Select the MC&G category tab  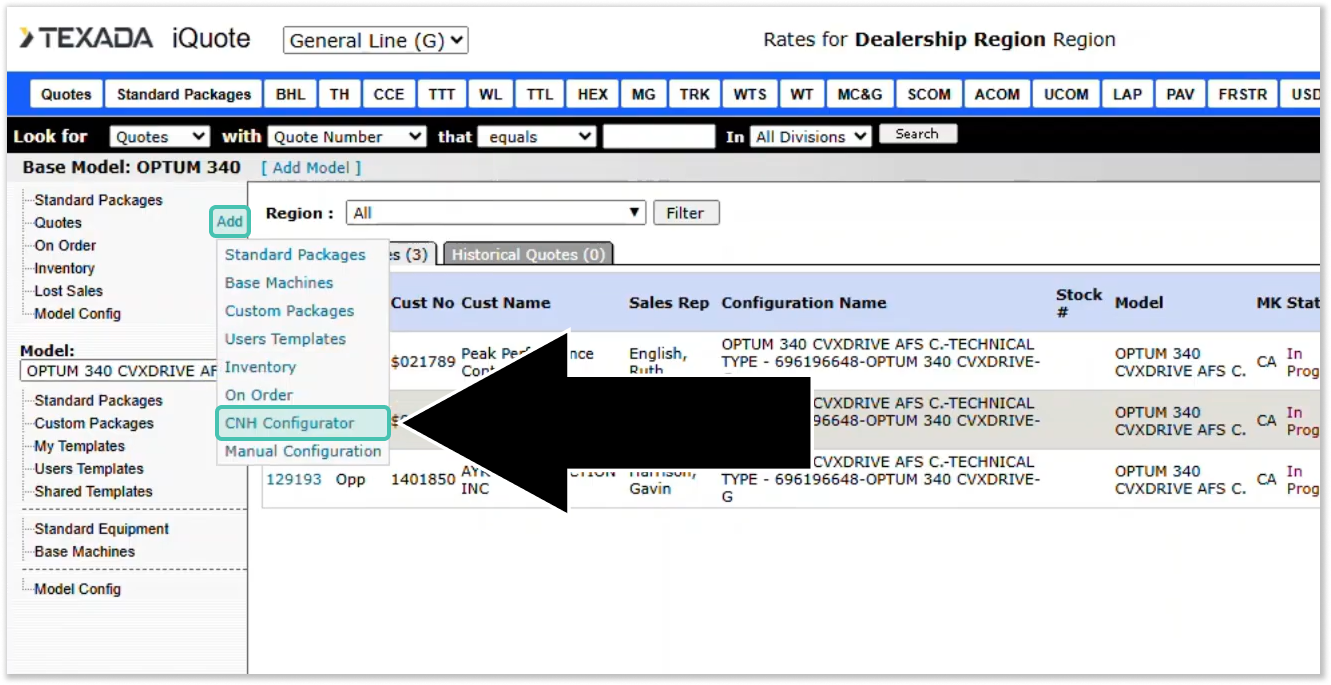click(x=860, y=94)
